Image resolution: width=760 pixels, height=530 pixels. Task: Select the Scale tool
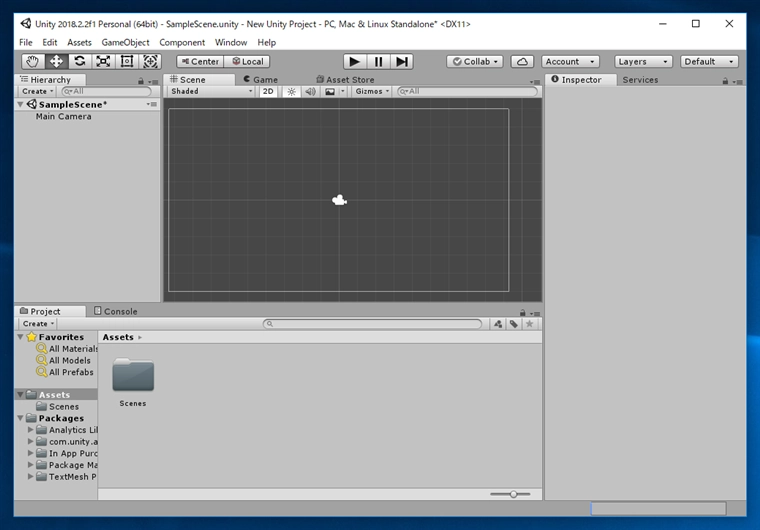click(103, 62)
